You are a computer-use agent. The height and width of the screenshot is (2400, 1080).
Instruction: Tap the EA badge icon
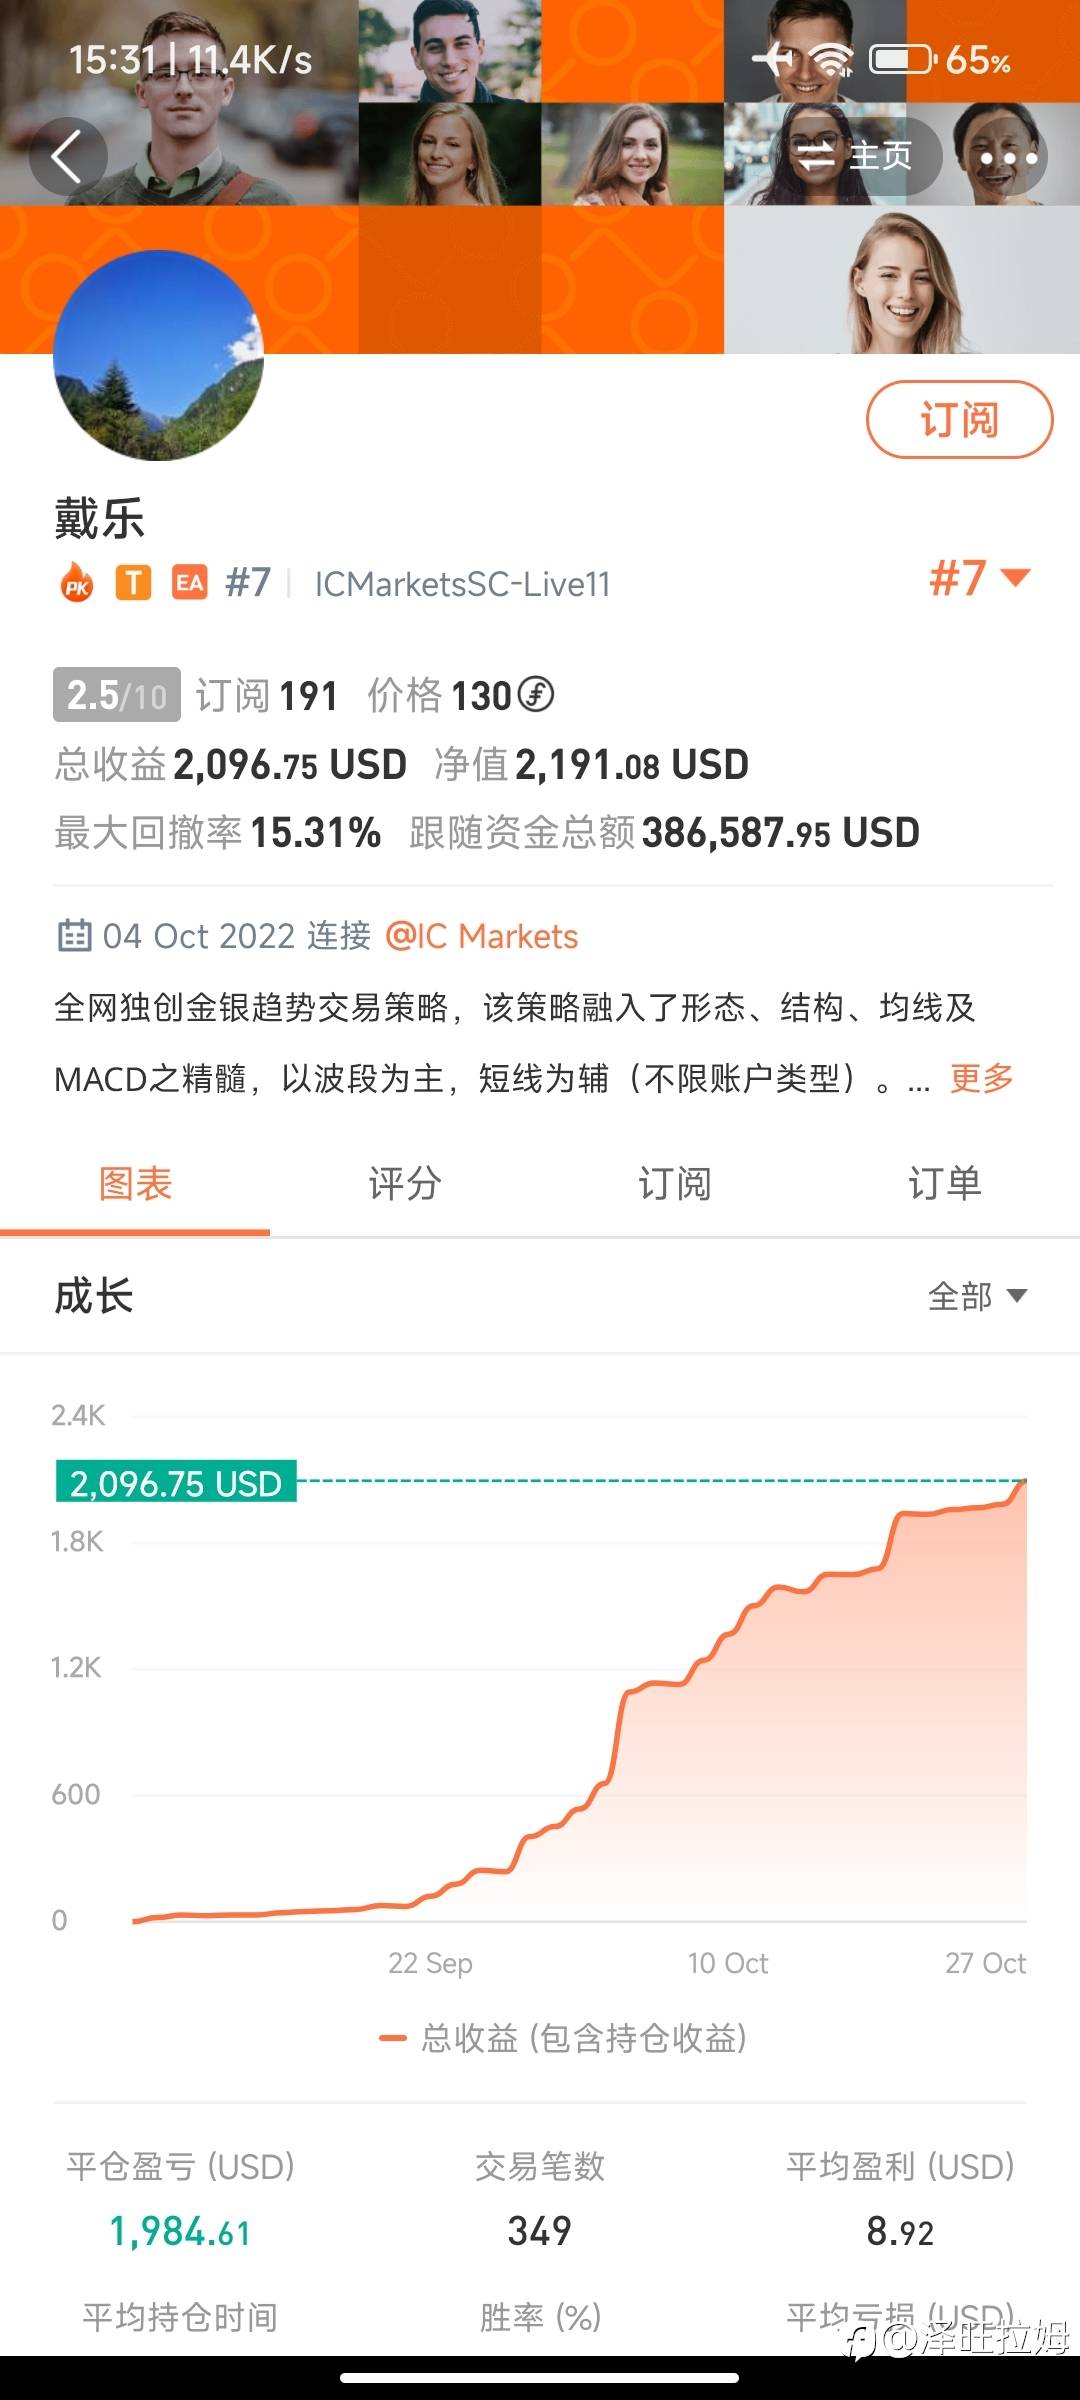(x=189, y=582)
